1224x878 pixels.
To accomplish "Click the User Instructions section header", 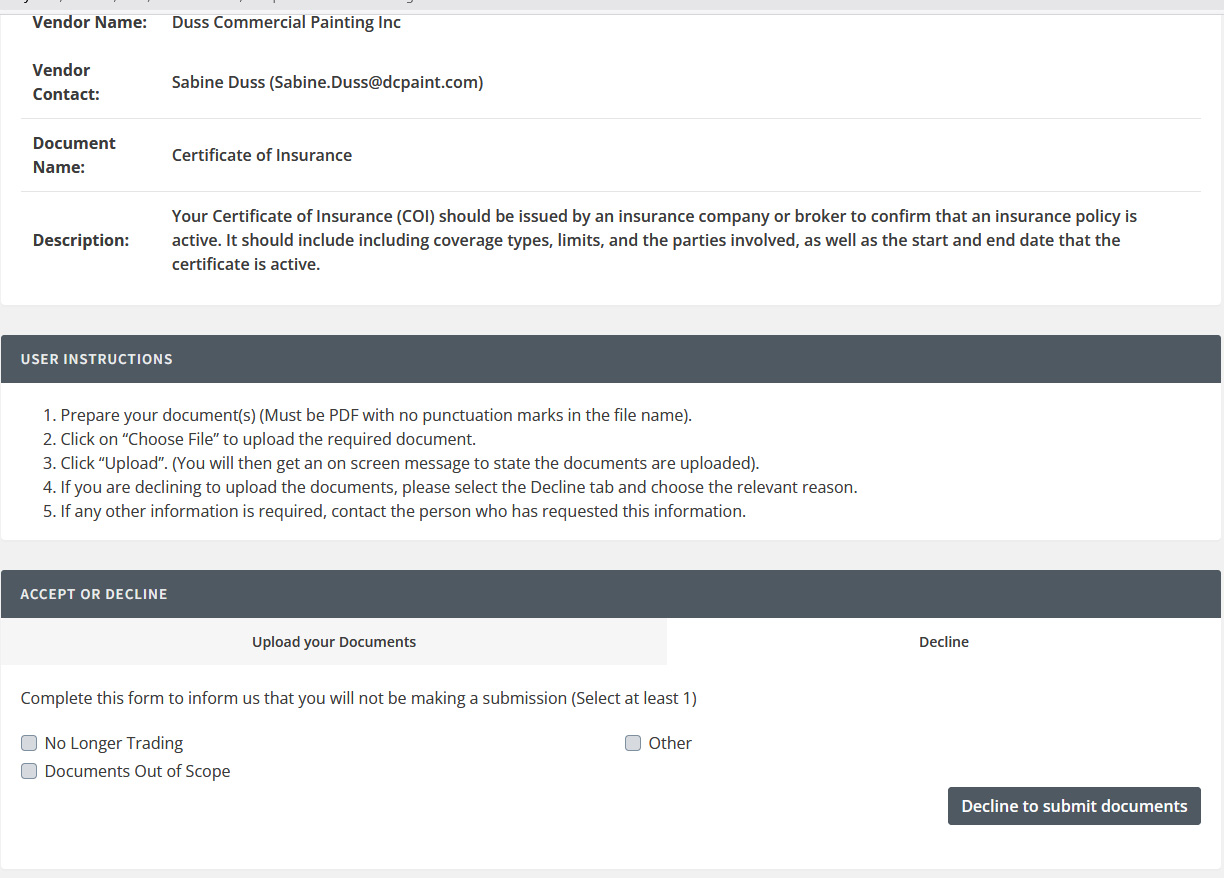I will tap(97, 359).
